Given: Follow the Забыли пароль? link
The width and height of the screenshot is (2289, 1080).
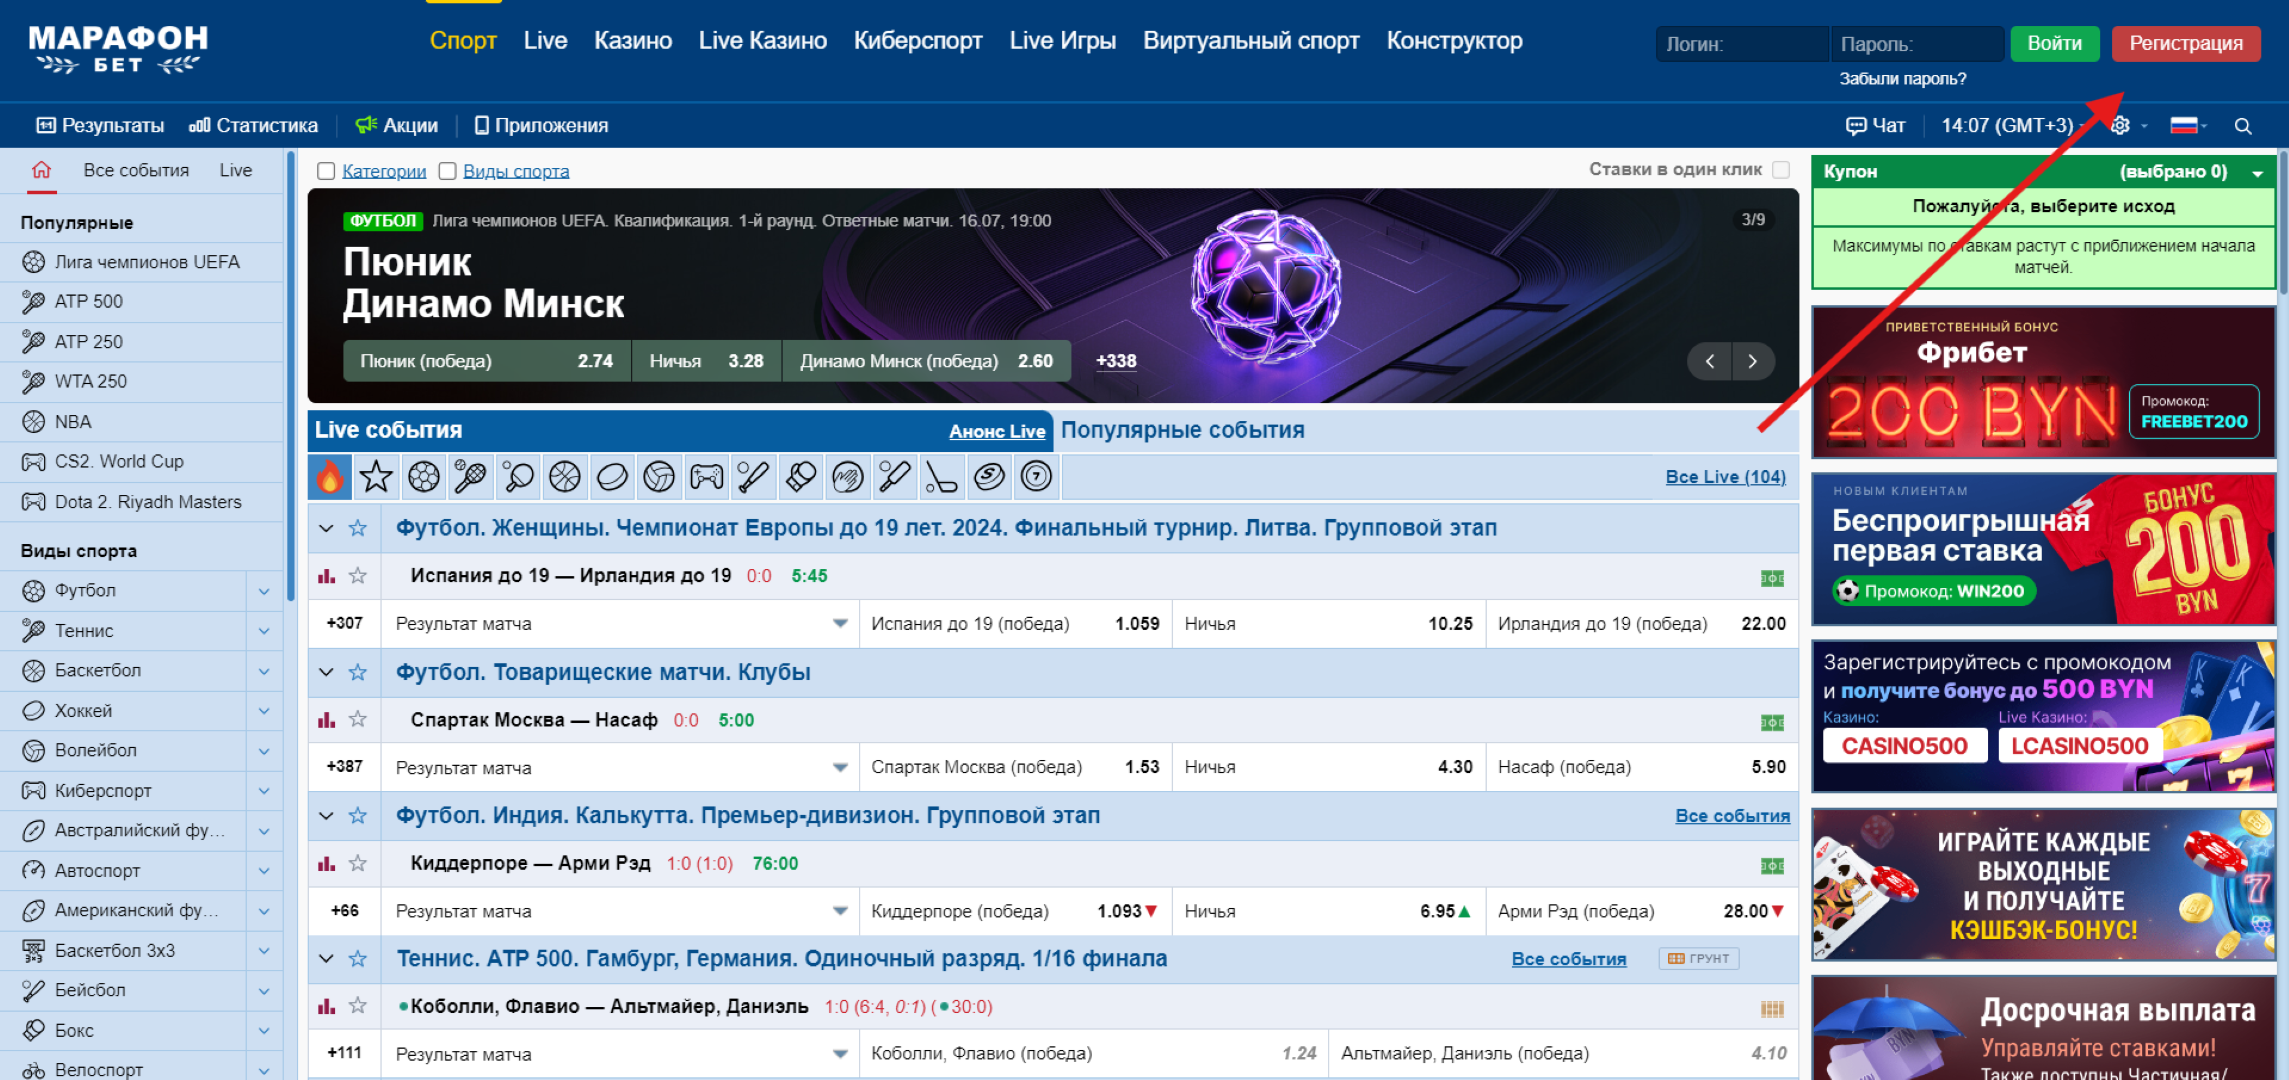Looking at the screenshot, I should tap(1903, 79).
